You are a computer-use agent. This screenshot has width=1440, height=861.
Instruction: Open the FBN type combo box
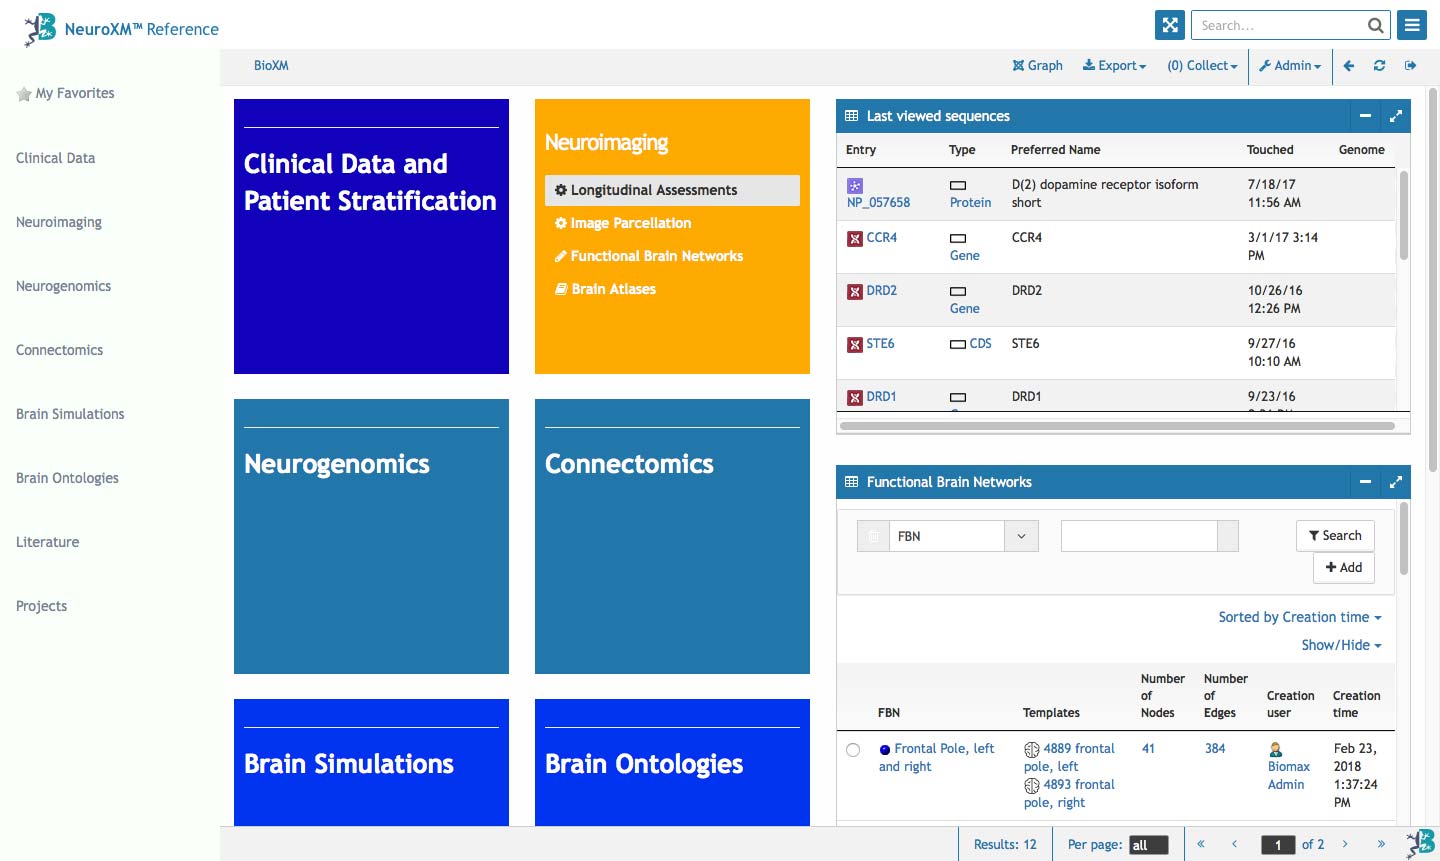pyautogui.click(x=1021, y=536)
